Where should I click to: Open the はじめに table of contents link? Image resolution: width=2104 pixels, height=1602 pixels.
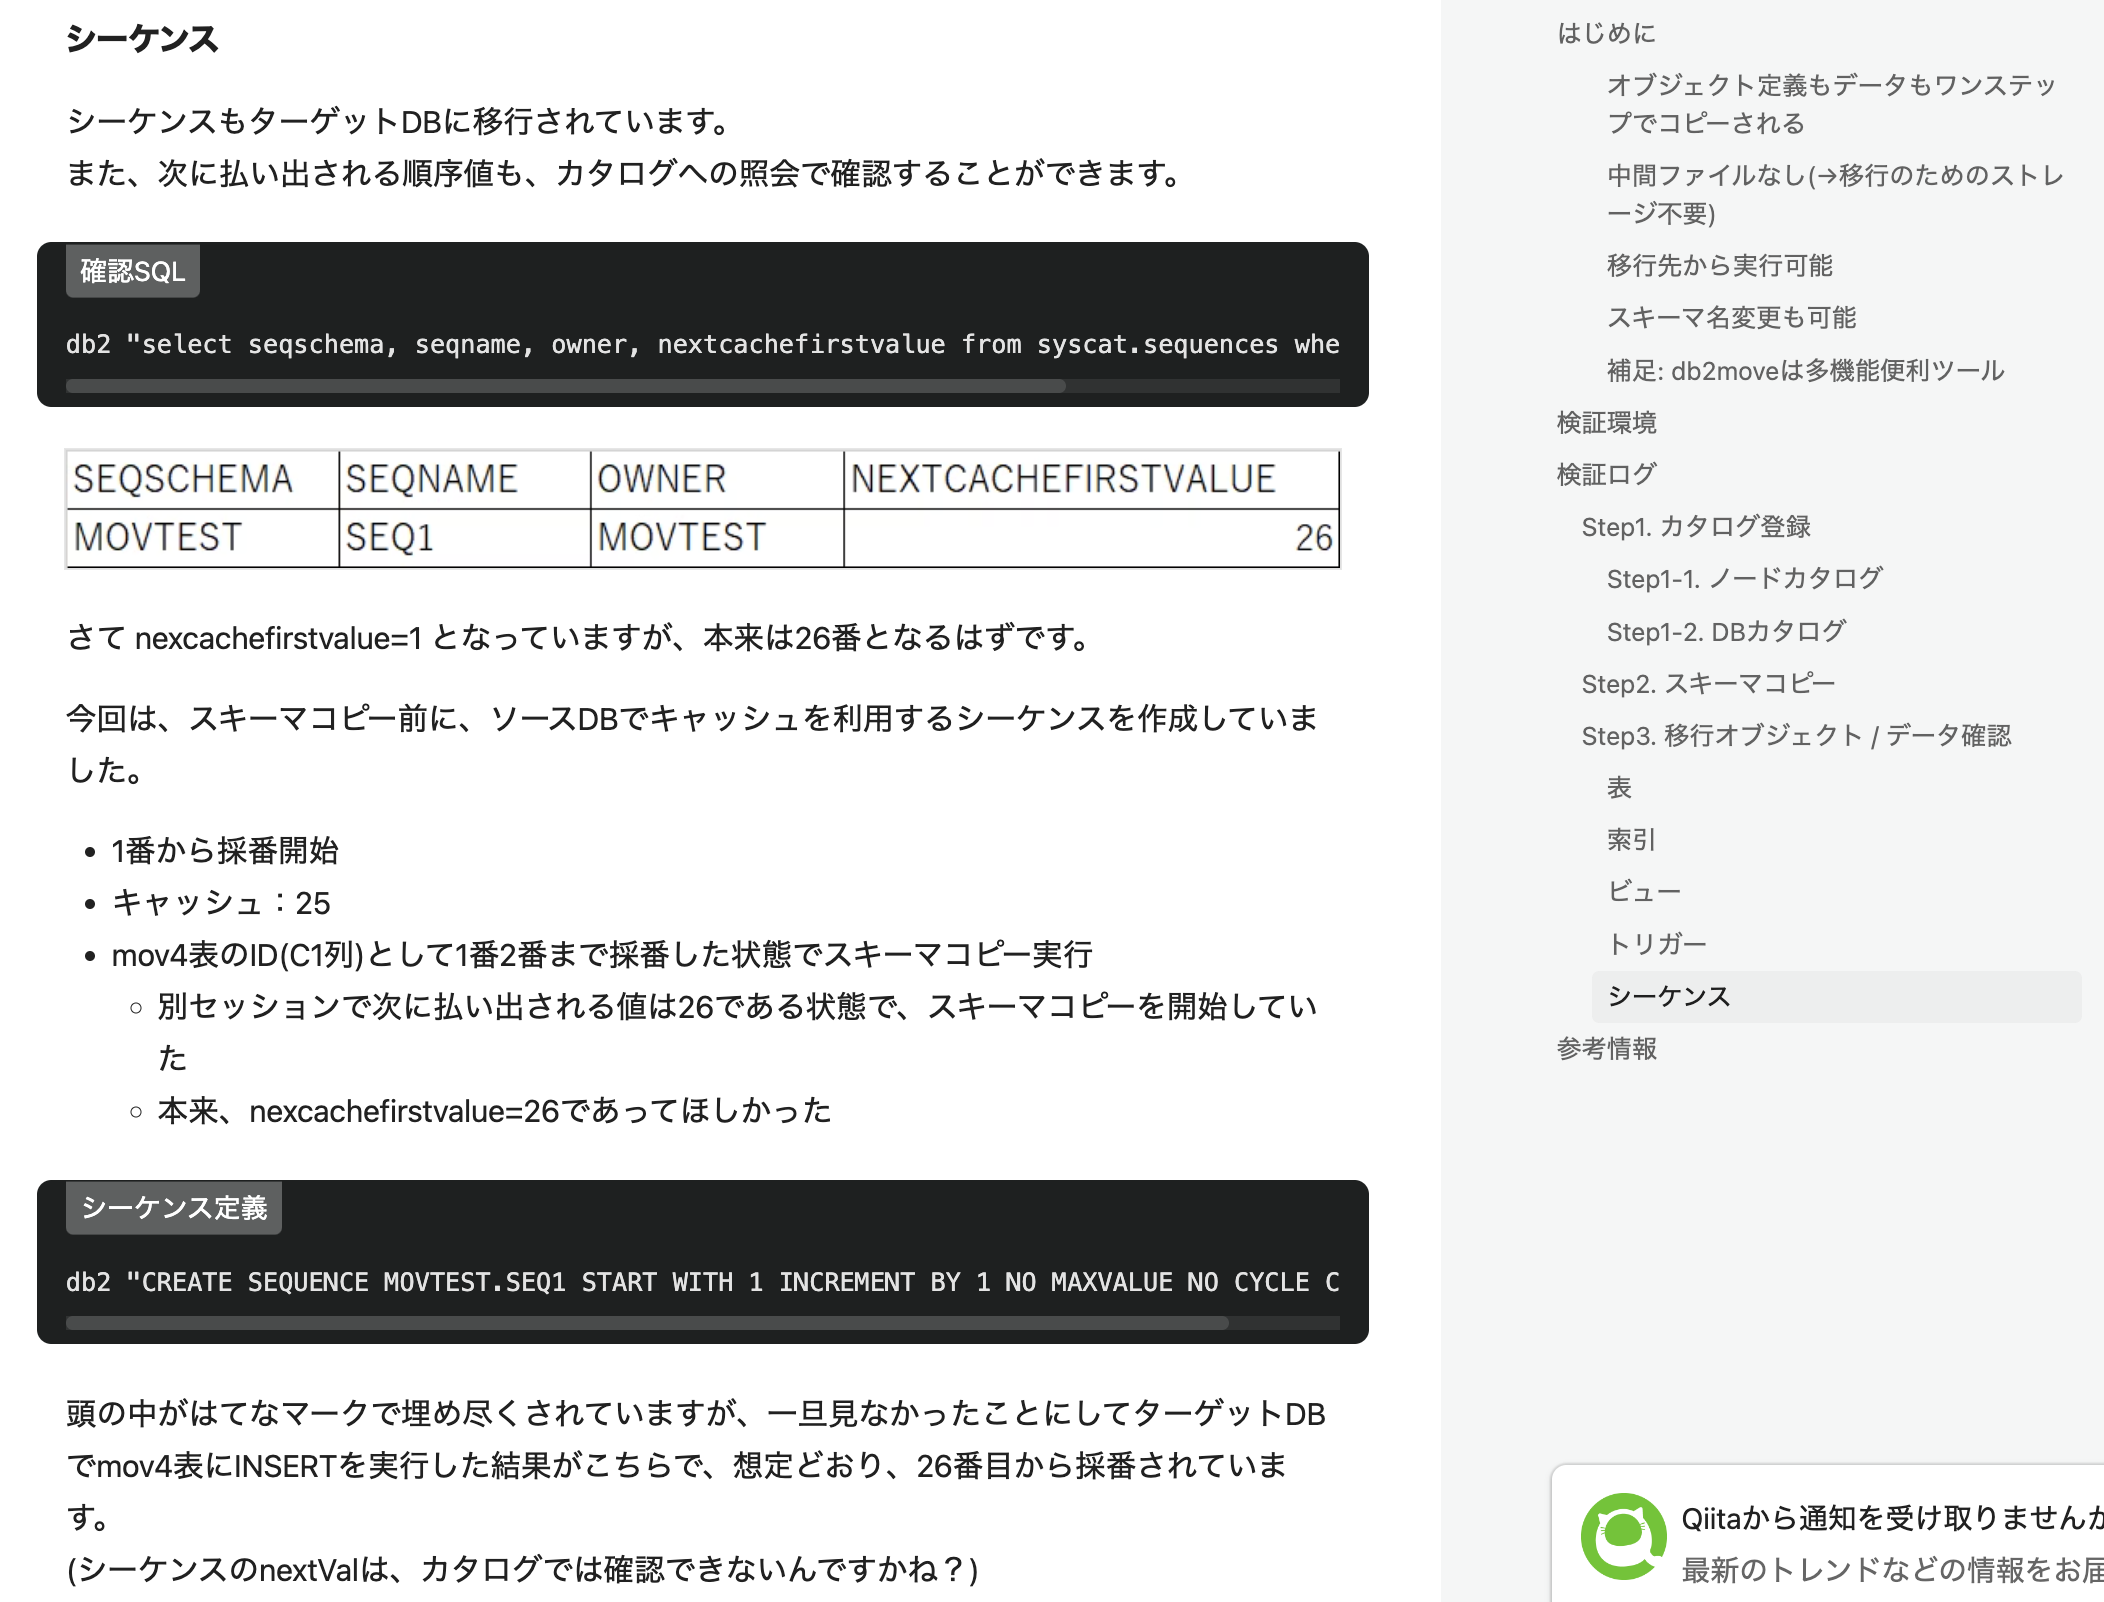click(x=1606, y=33)
